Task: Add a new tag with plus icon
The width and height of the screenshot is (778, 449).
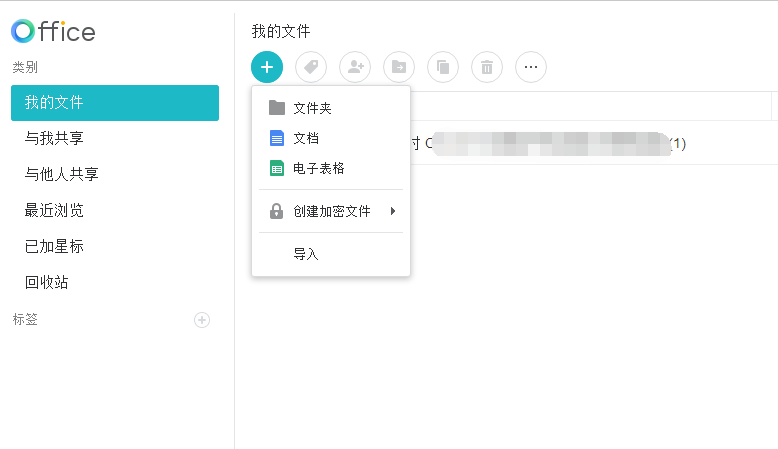Action: pos(202,320)
